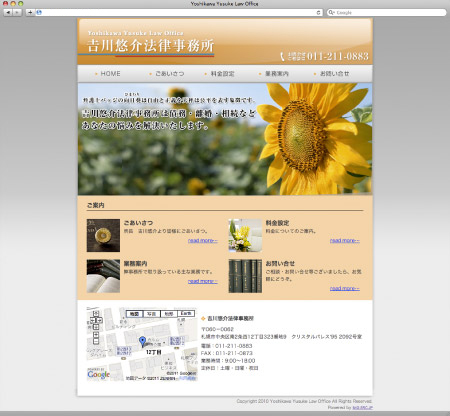This screenshot has width=450, height=416.
Task: Click the Google search field in toolbar
Action: point(386,12)
